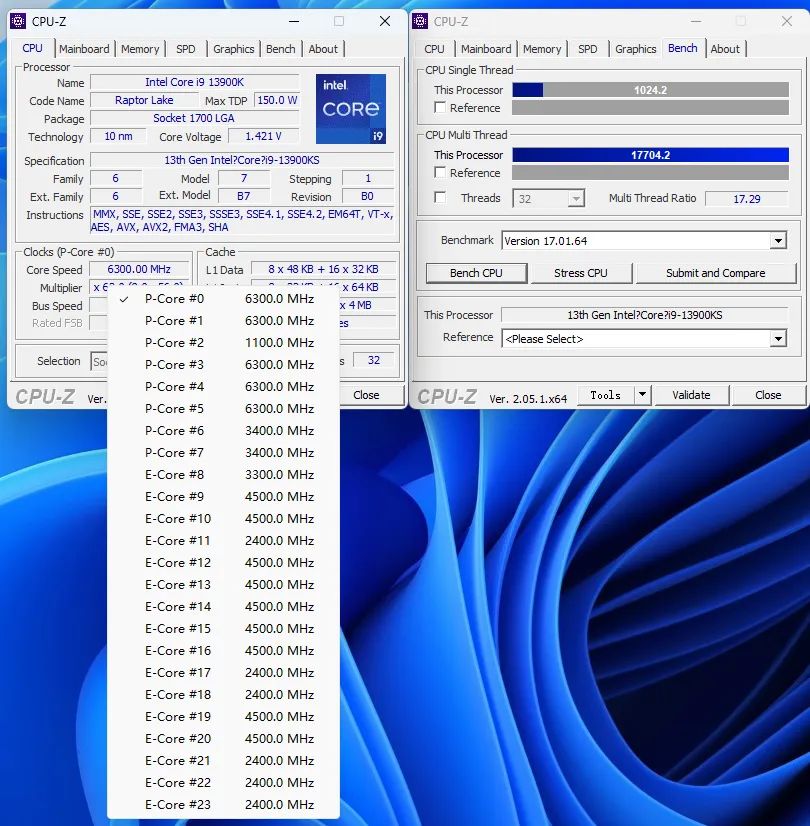Screen dimensions: 810x826
Task: Click the CPU-Z icon in left window title bar
Action: pyautogui.click(x=19, y=21)
